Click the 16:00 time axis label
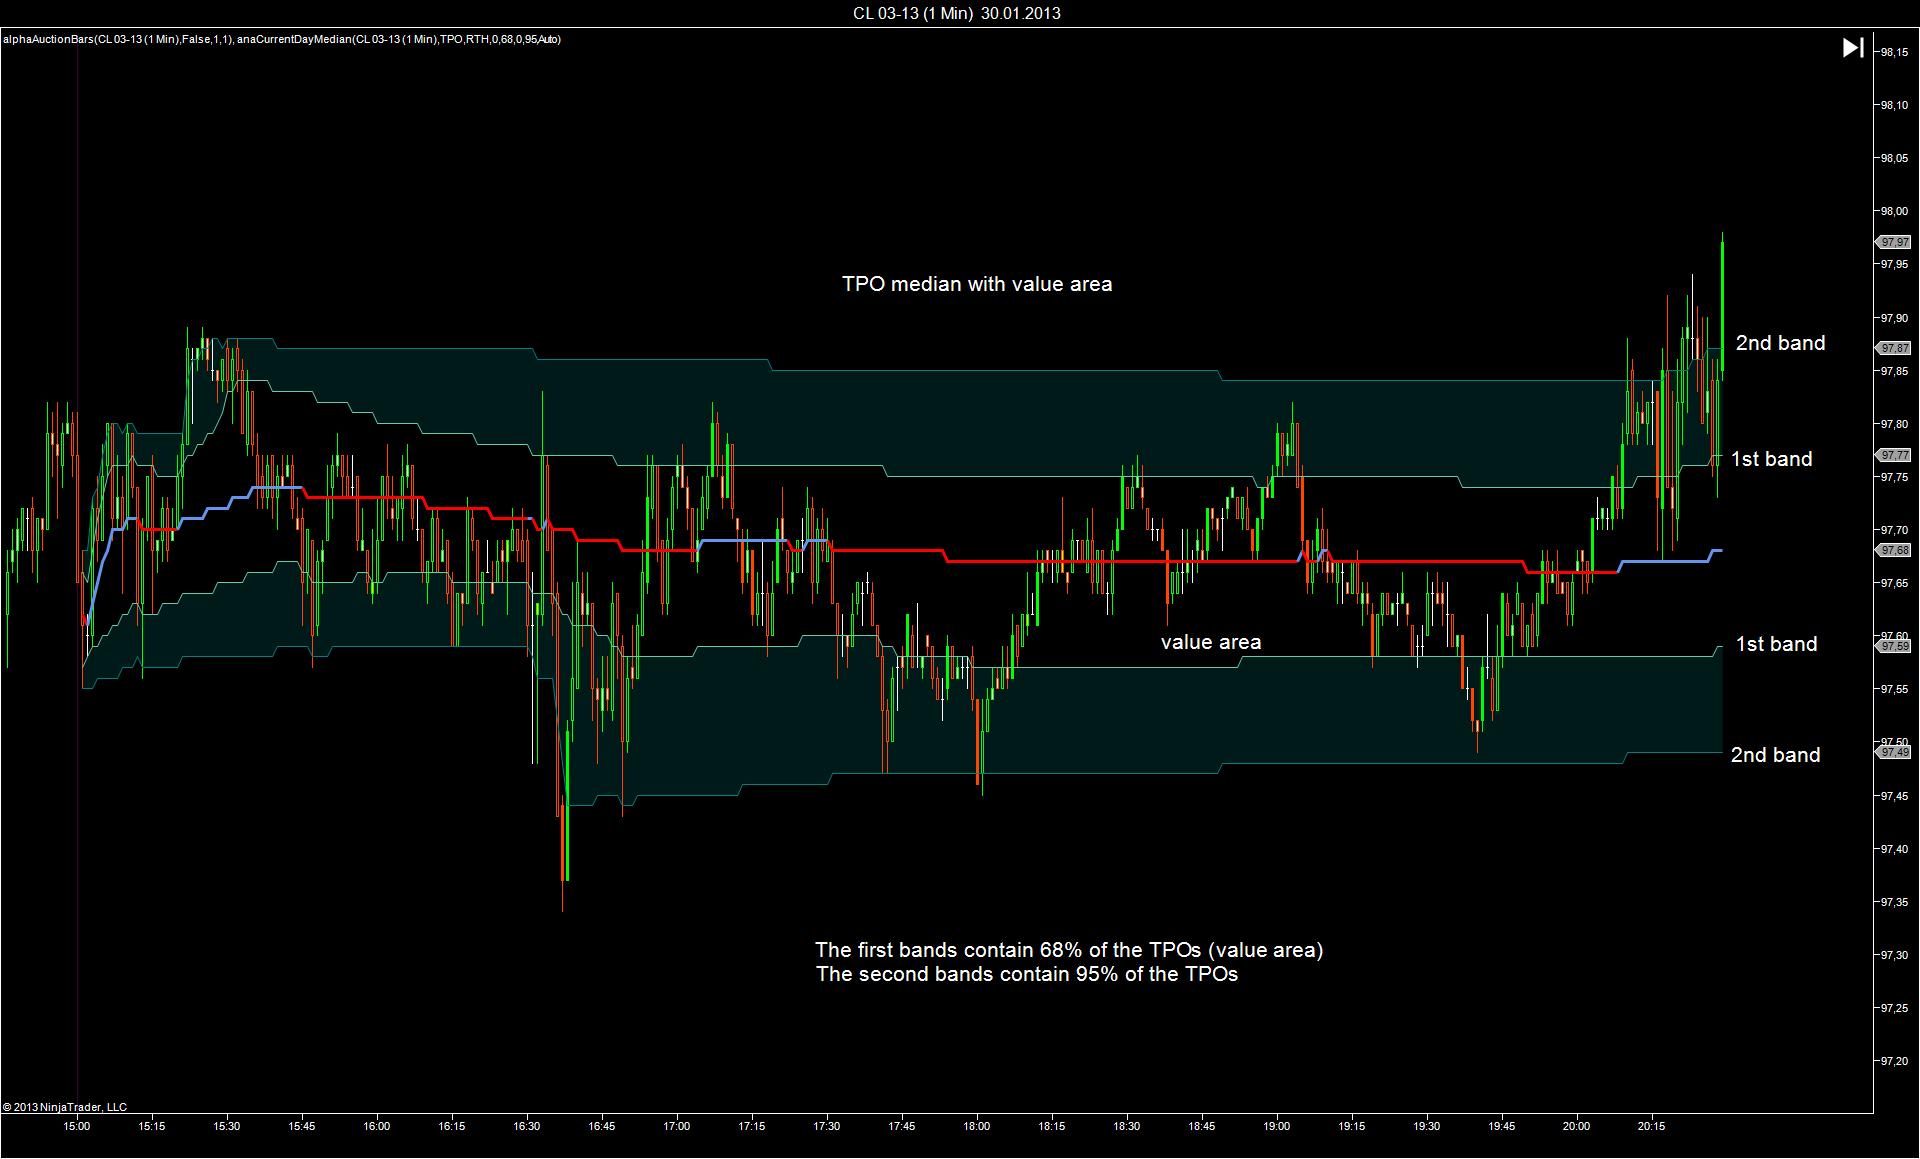The image size is (1920, 1159). pyautogui.click(x=377, y=1126)
